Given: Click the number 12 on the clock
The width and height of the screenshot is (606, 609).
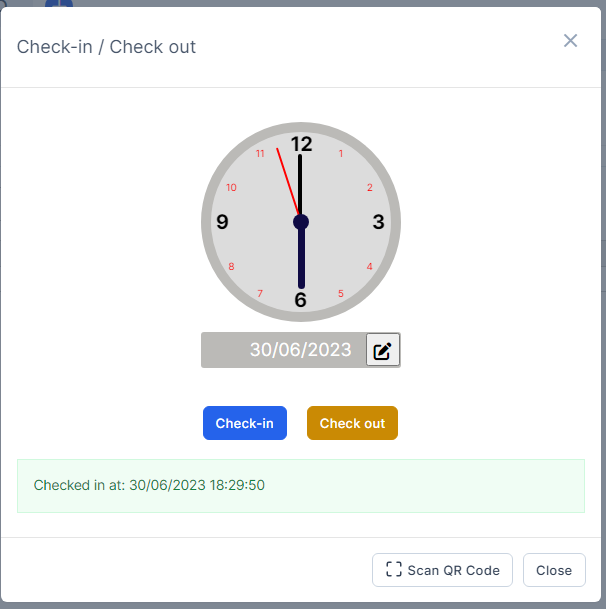Looking at the screenshot, I should [x=301, y=144].
